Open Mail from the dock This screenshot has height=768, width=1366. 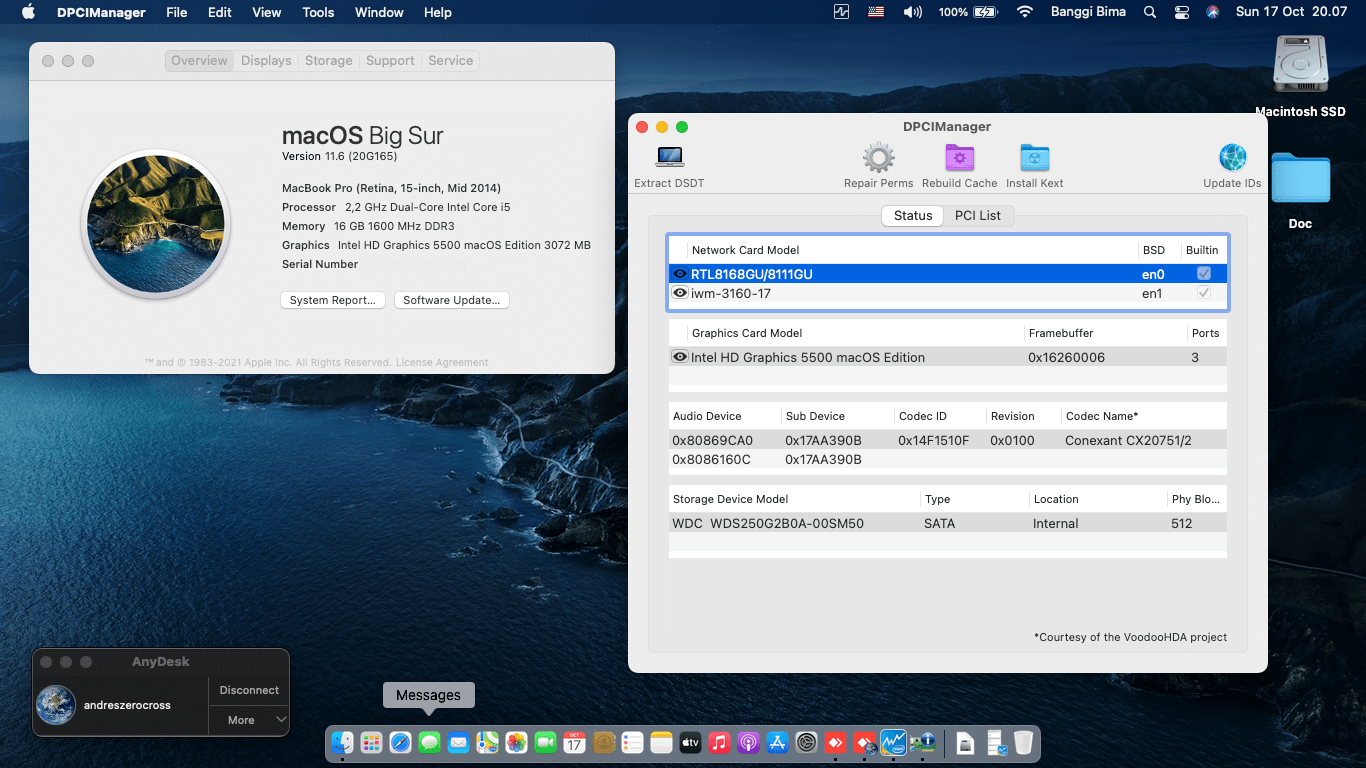point(458,743)
